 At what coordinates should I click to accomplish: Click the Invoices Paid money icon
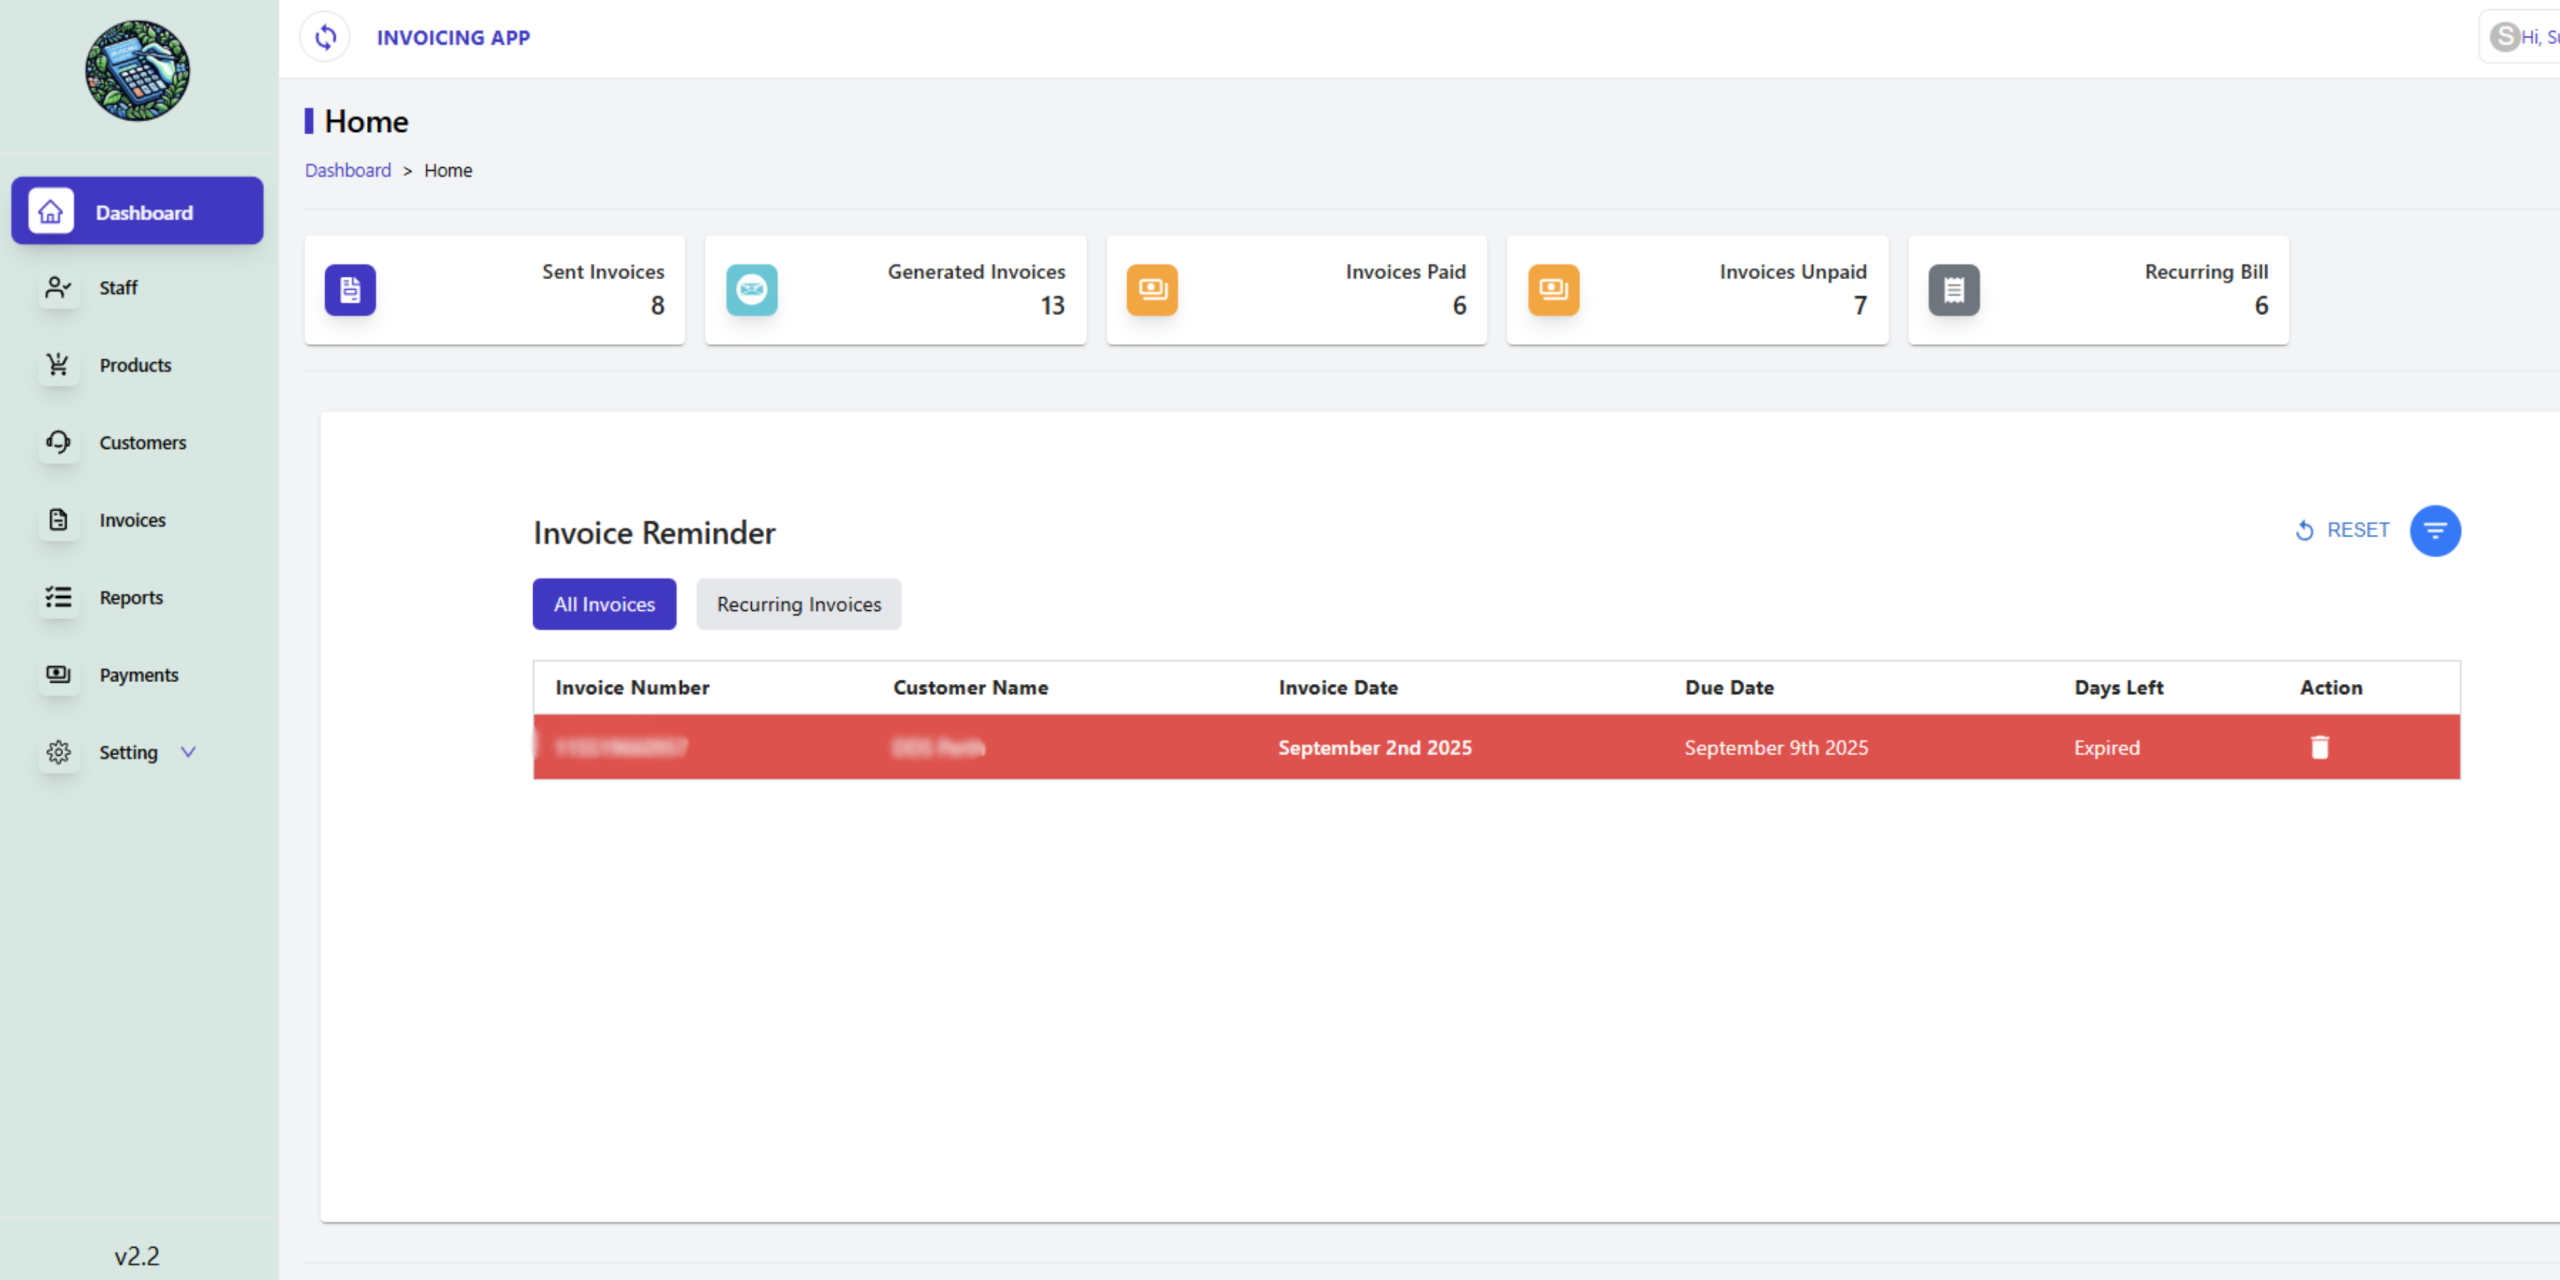tap(1152, 290)
